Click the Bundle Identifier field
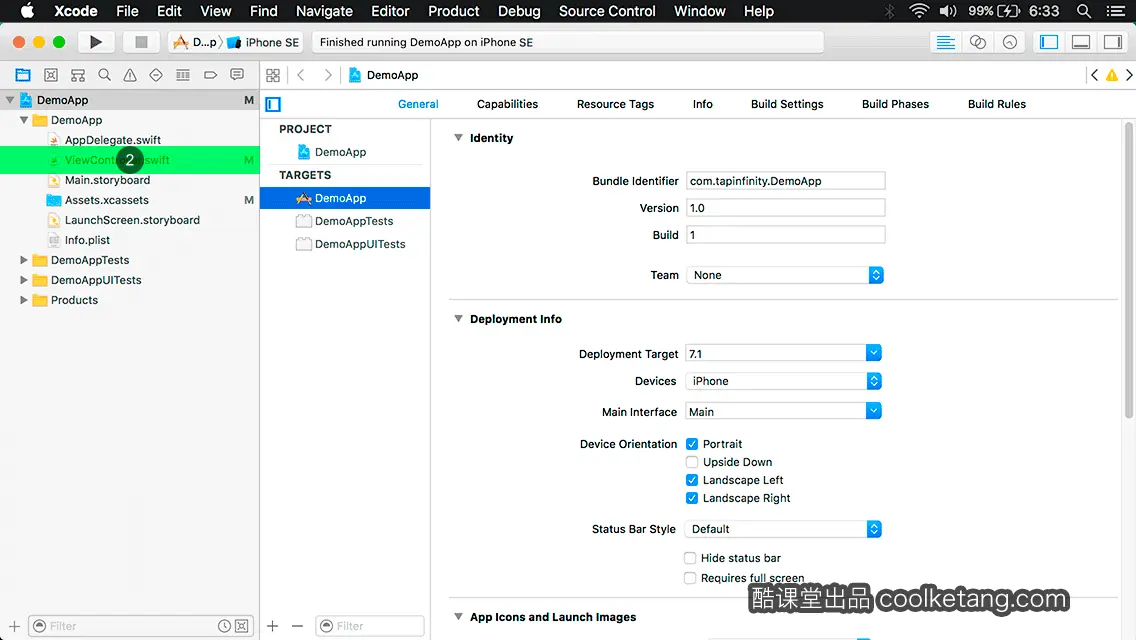The height and width of the screenshot is (640, 1136). pyautogui.click(x=785, y=180)
